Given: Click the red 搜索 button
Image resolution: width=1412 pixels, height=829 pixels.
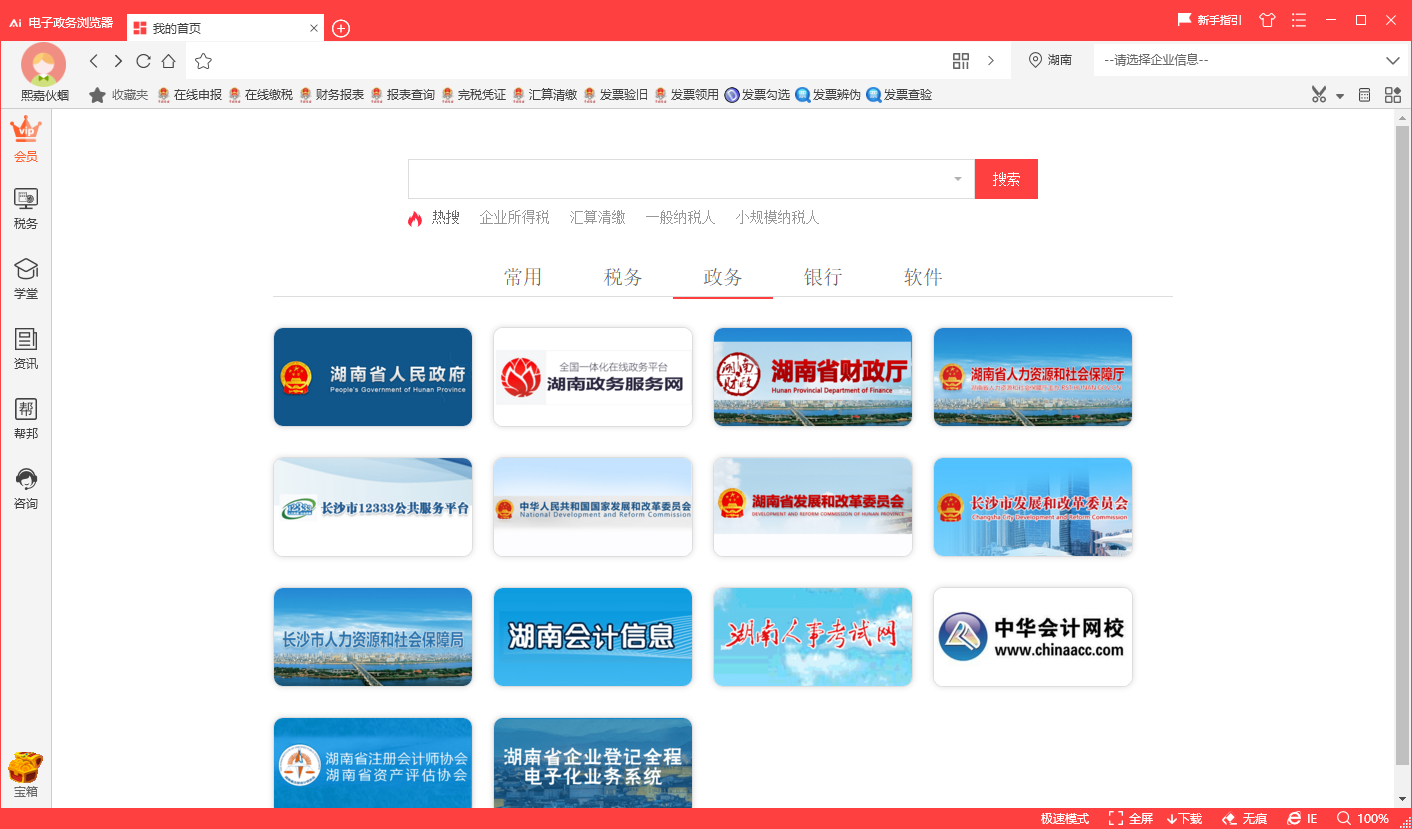Looking at the screenshot, I should [1006, 179].
